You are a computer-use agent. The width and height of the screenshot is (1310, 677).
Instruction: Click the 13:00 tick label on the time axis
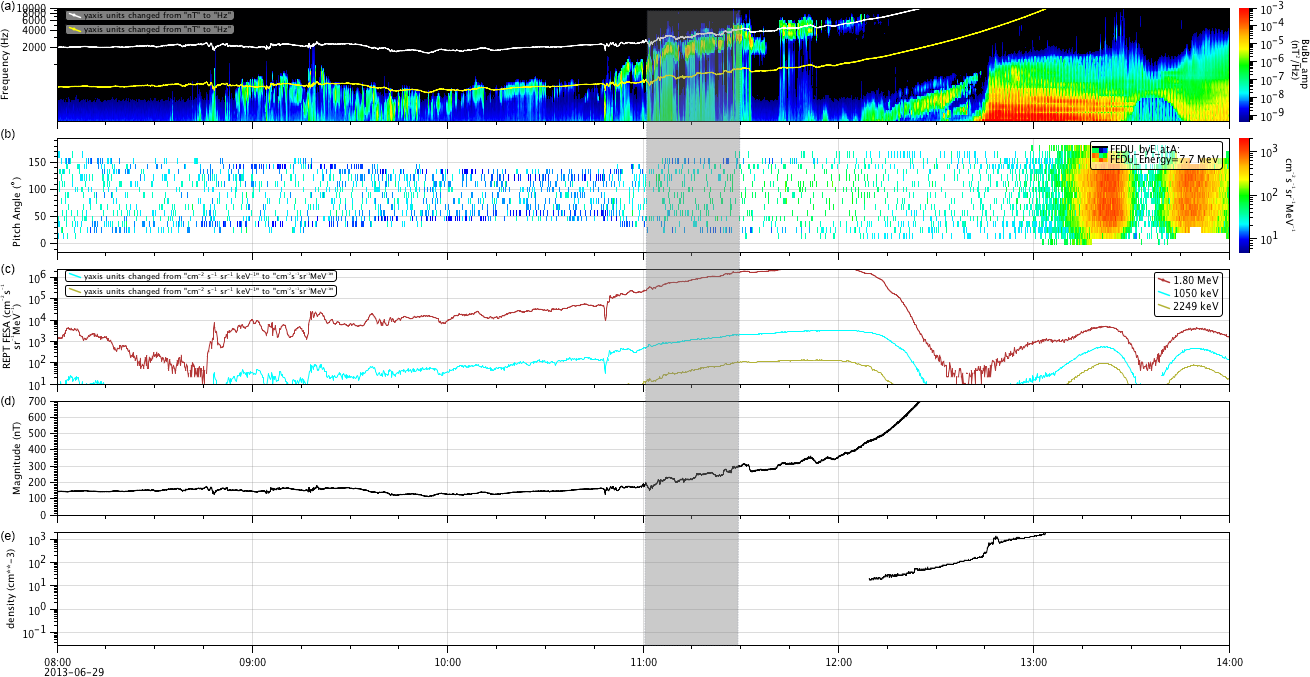1033,662
